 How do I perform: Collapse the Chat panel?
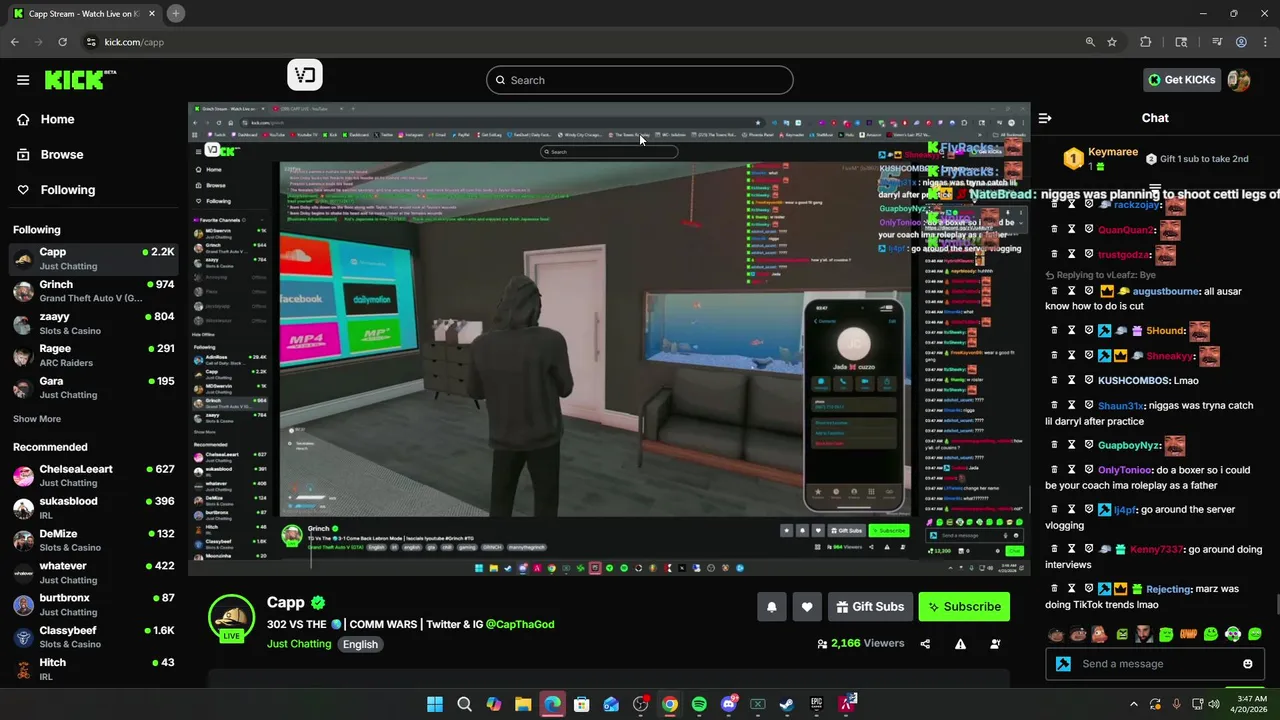(x=1045, y=118)
